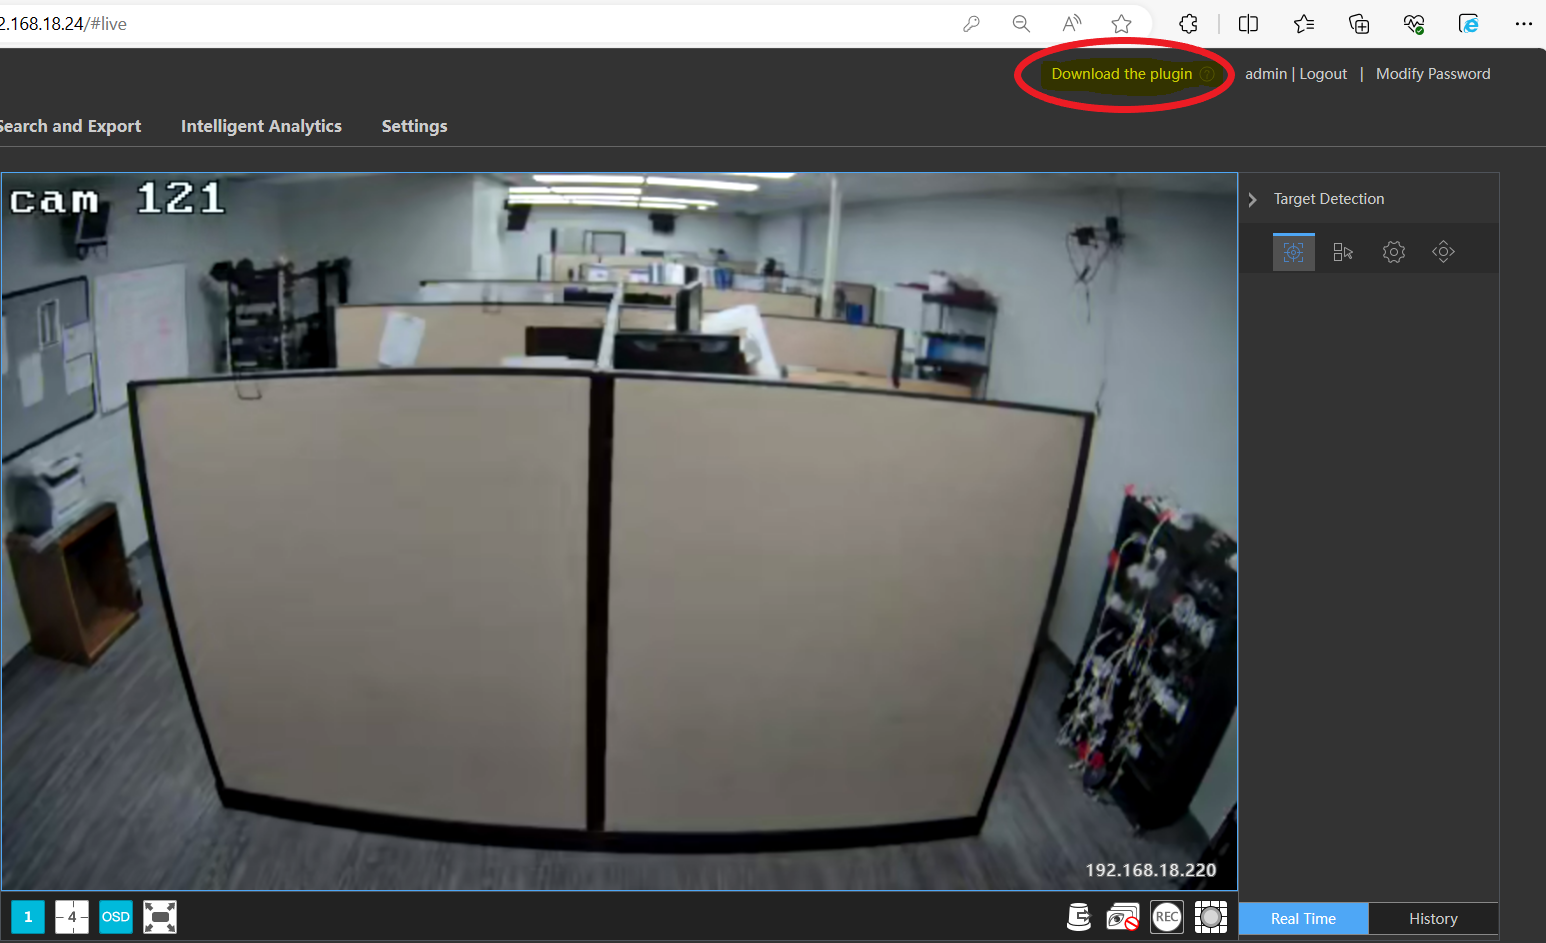Enter fullscreen using the expand arrows icon
This screenshot has height=943, width=1546.
(159, 916)
